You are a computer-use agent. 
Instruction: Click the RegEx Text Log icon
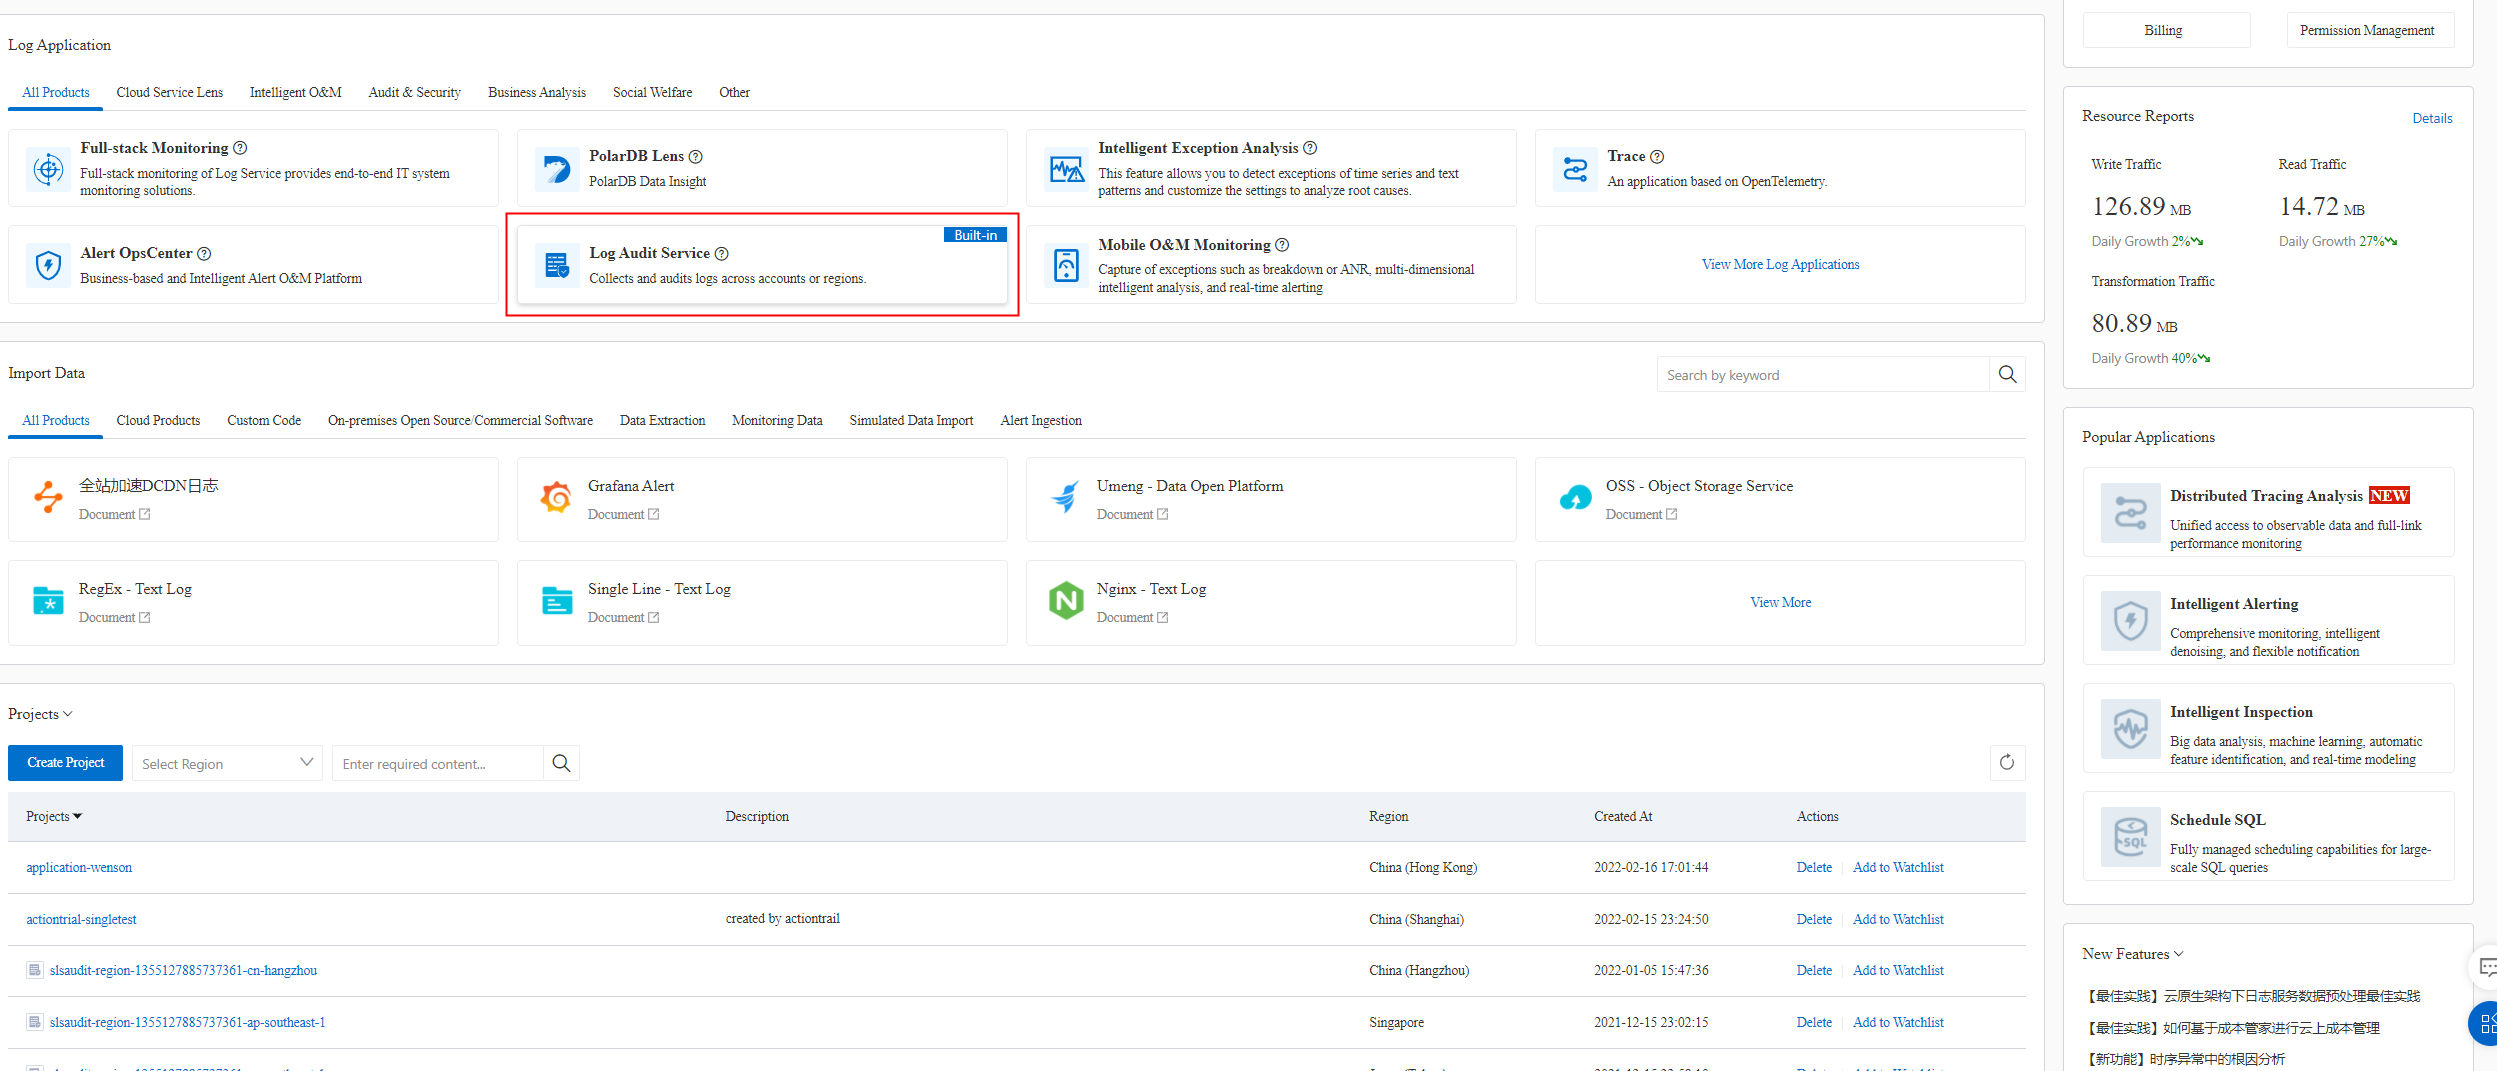click(48, 601)
